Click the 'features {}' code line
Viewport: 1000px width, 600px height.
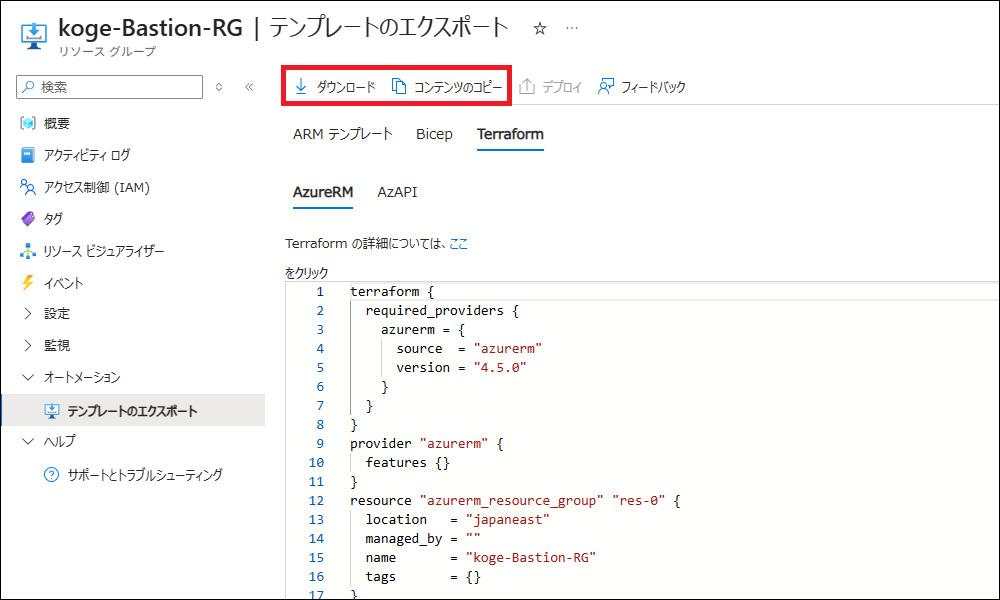pos(408,462)
